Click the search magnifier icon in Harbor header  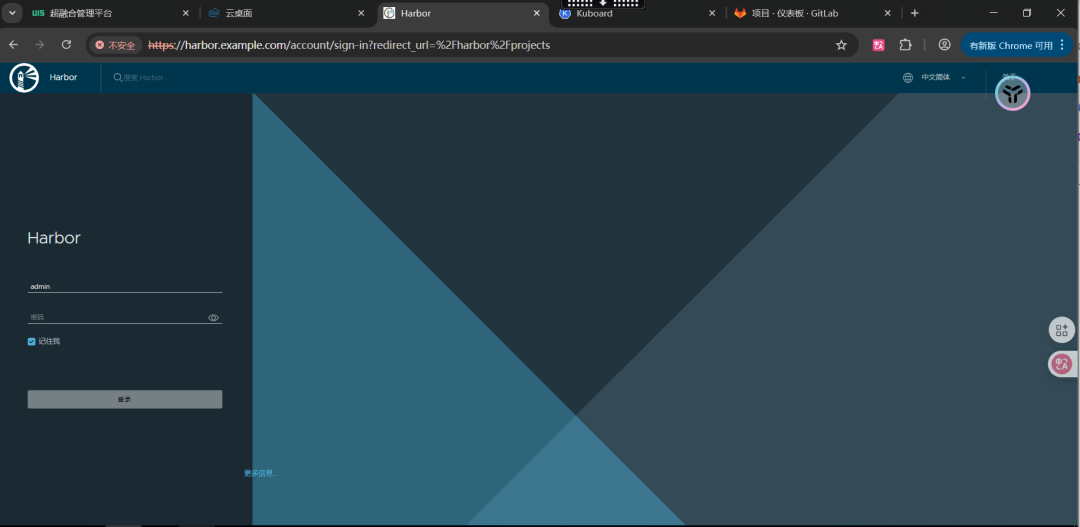(x=118, y=78)
